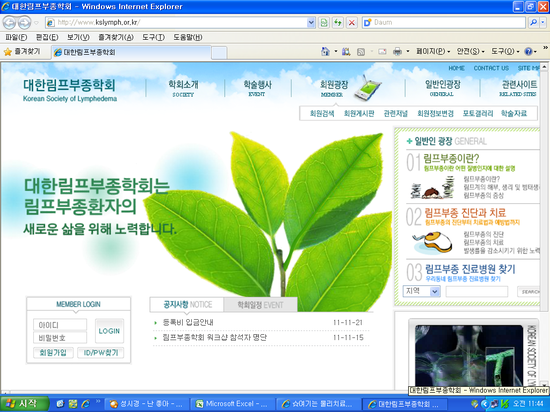Click the RSS feeds toolbar icon

pyautogui.click(x=361, y=52)
